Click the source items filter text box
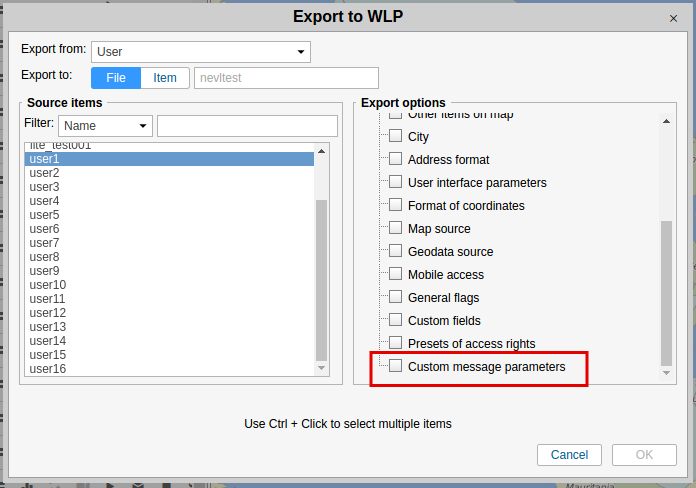The image size is (696, 488). click(x=242, y=126)
